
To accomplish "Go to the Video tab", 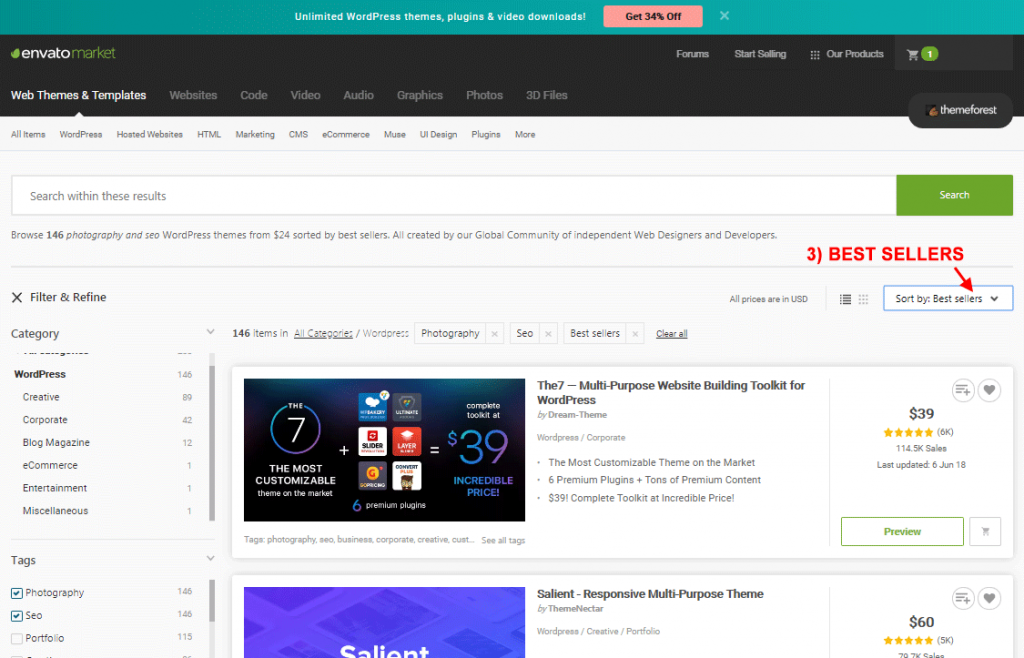I will click(x=305, y=95).
